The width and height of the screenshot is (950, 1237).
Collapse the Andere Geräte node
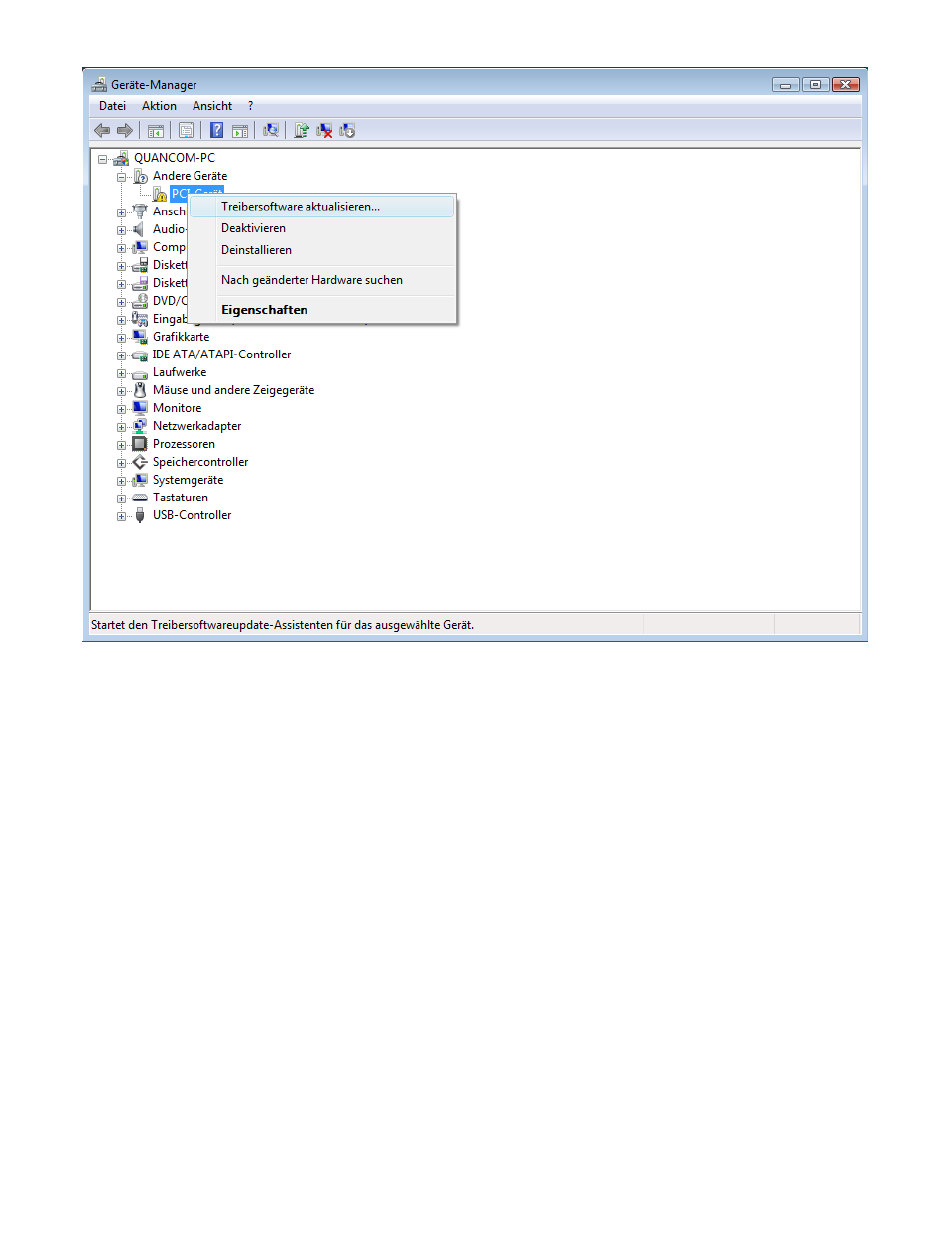pos(122,177)
